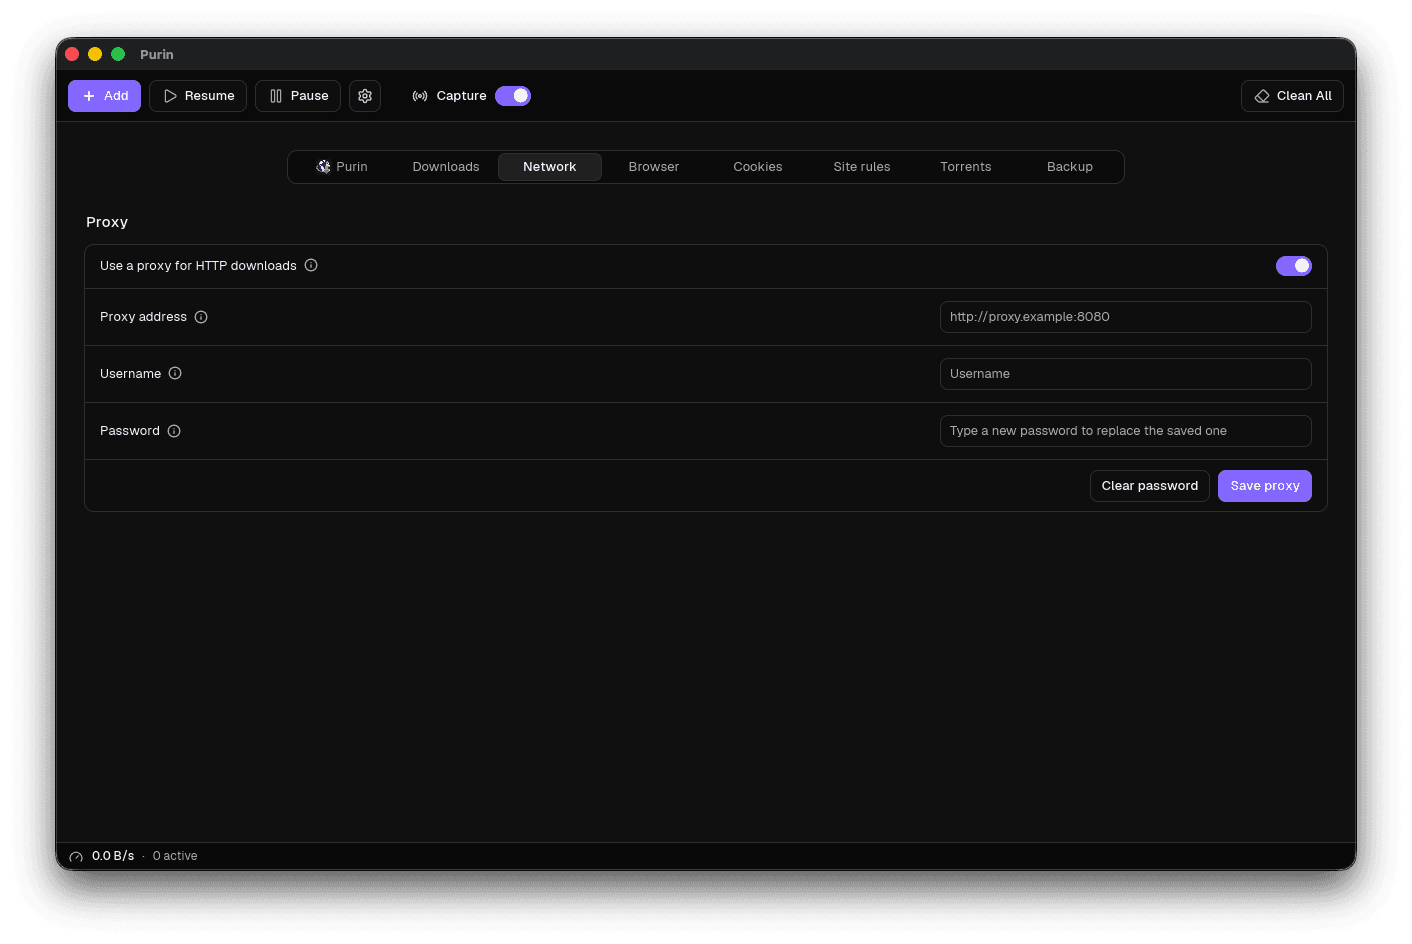Click the '0 active' status text
The image size is (1412, 944).
point(175,856)
